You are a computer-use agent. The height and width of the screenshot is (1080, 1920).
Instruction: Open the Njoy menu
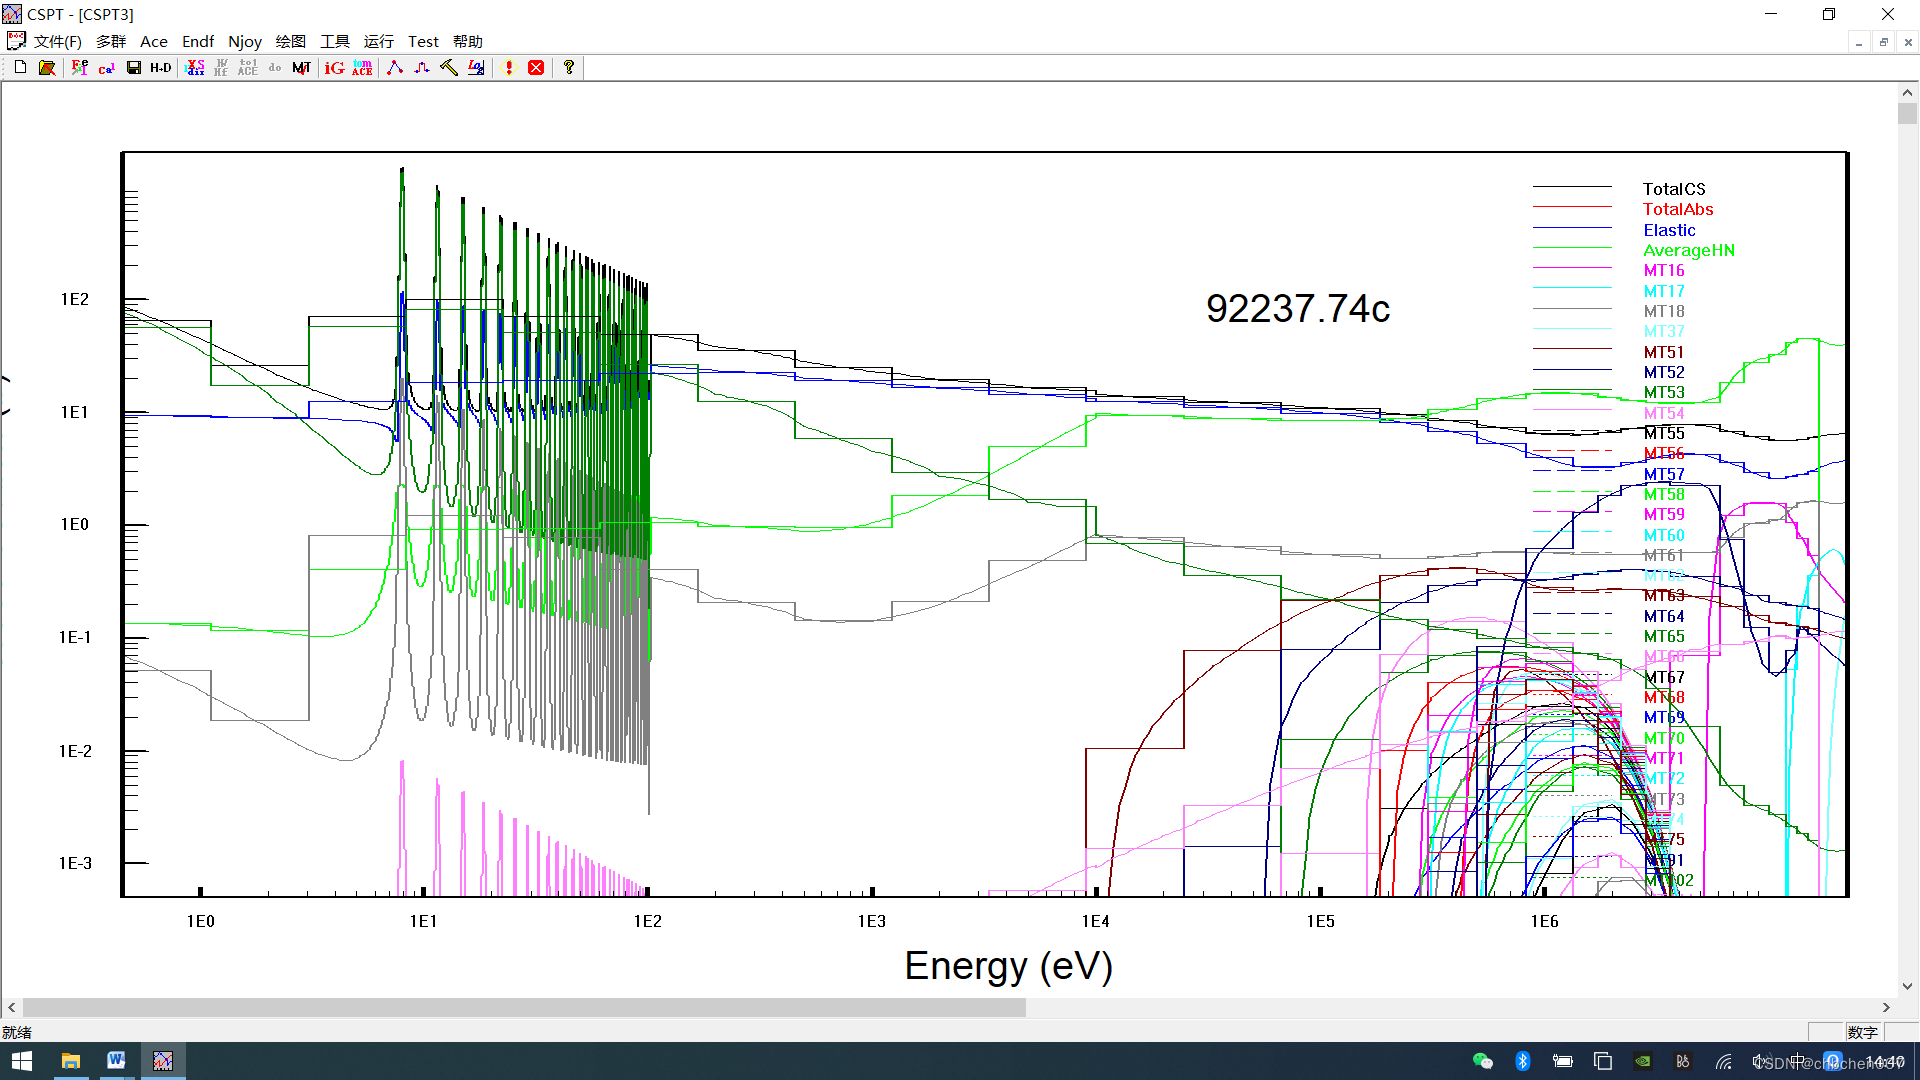click(244, 41)
